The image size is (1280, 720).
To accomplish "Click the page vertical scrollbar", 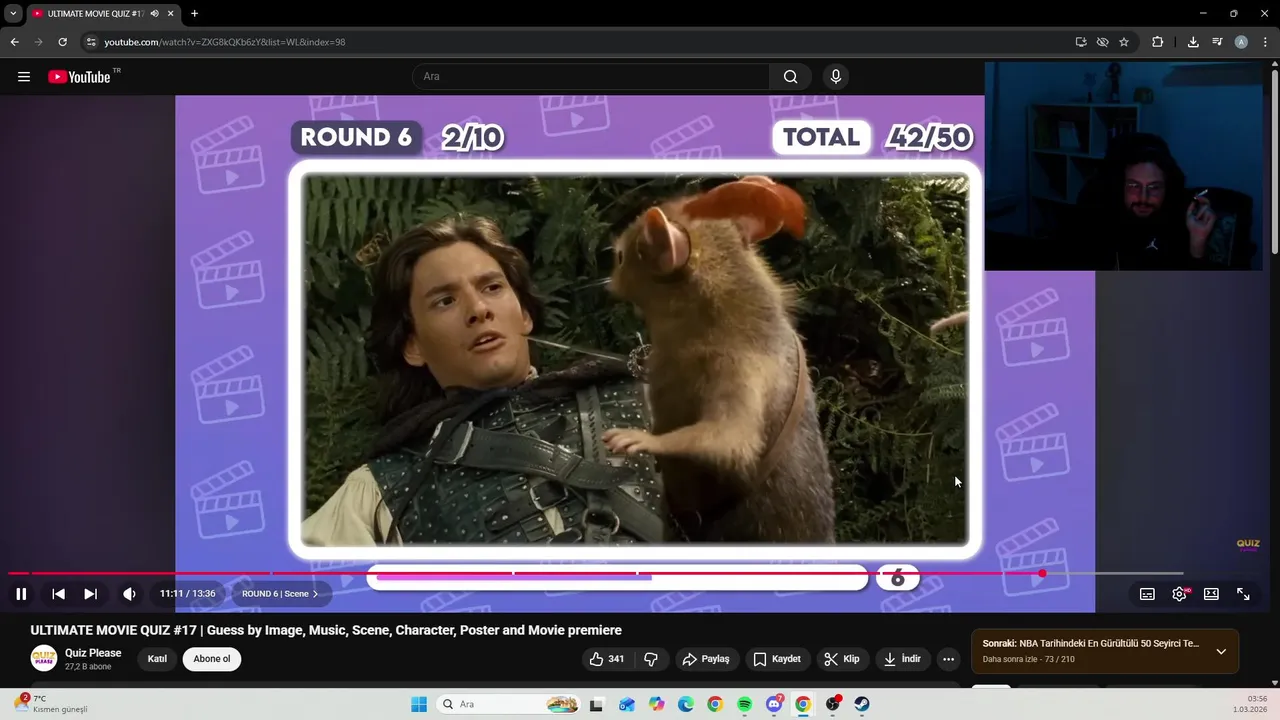I will point(1275,160).
